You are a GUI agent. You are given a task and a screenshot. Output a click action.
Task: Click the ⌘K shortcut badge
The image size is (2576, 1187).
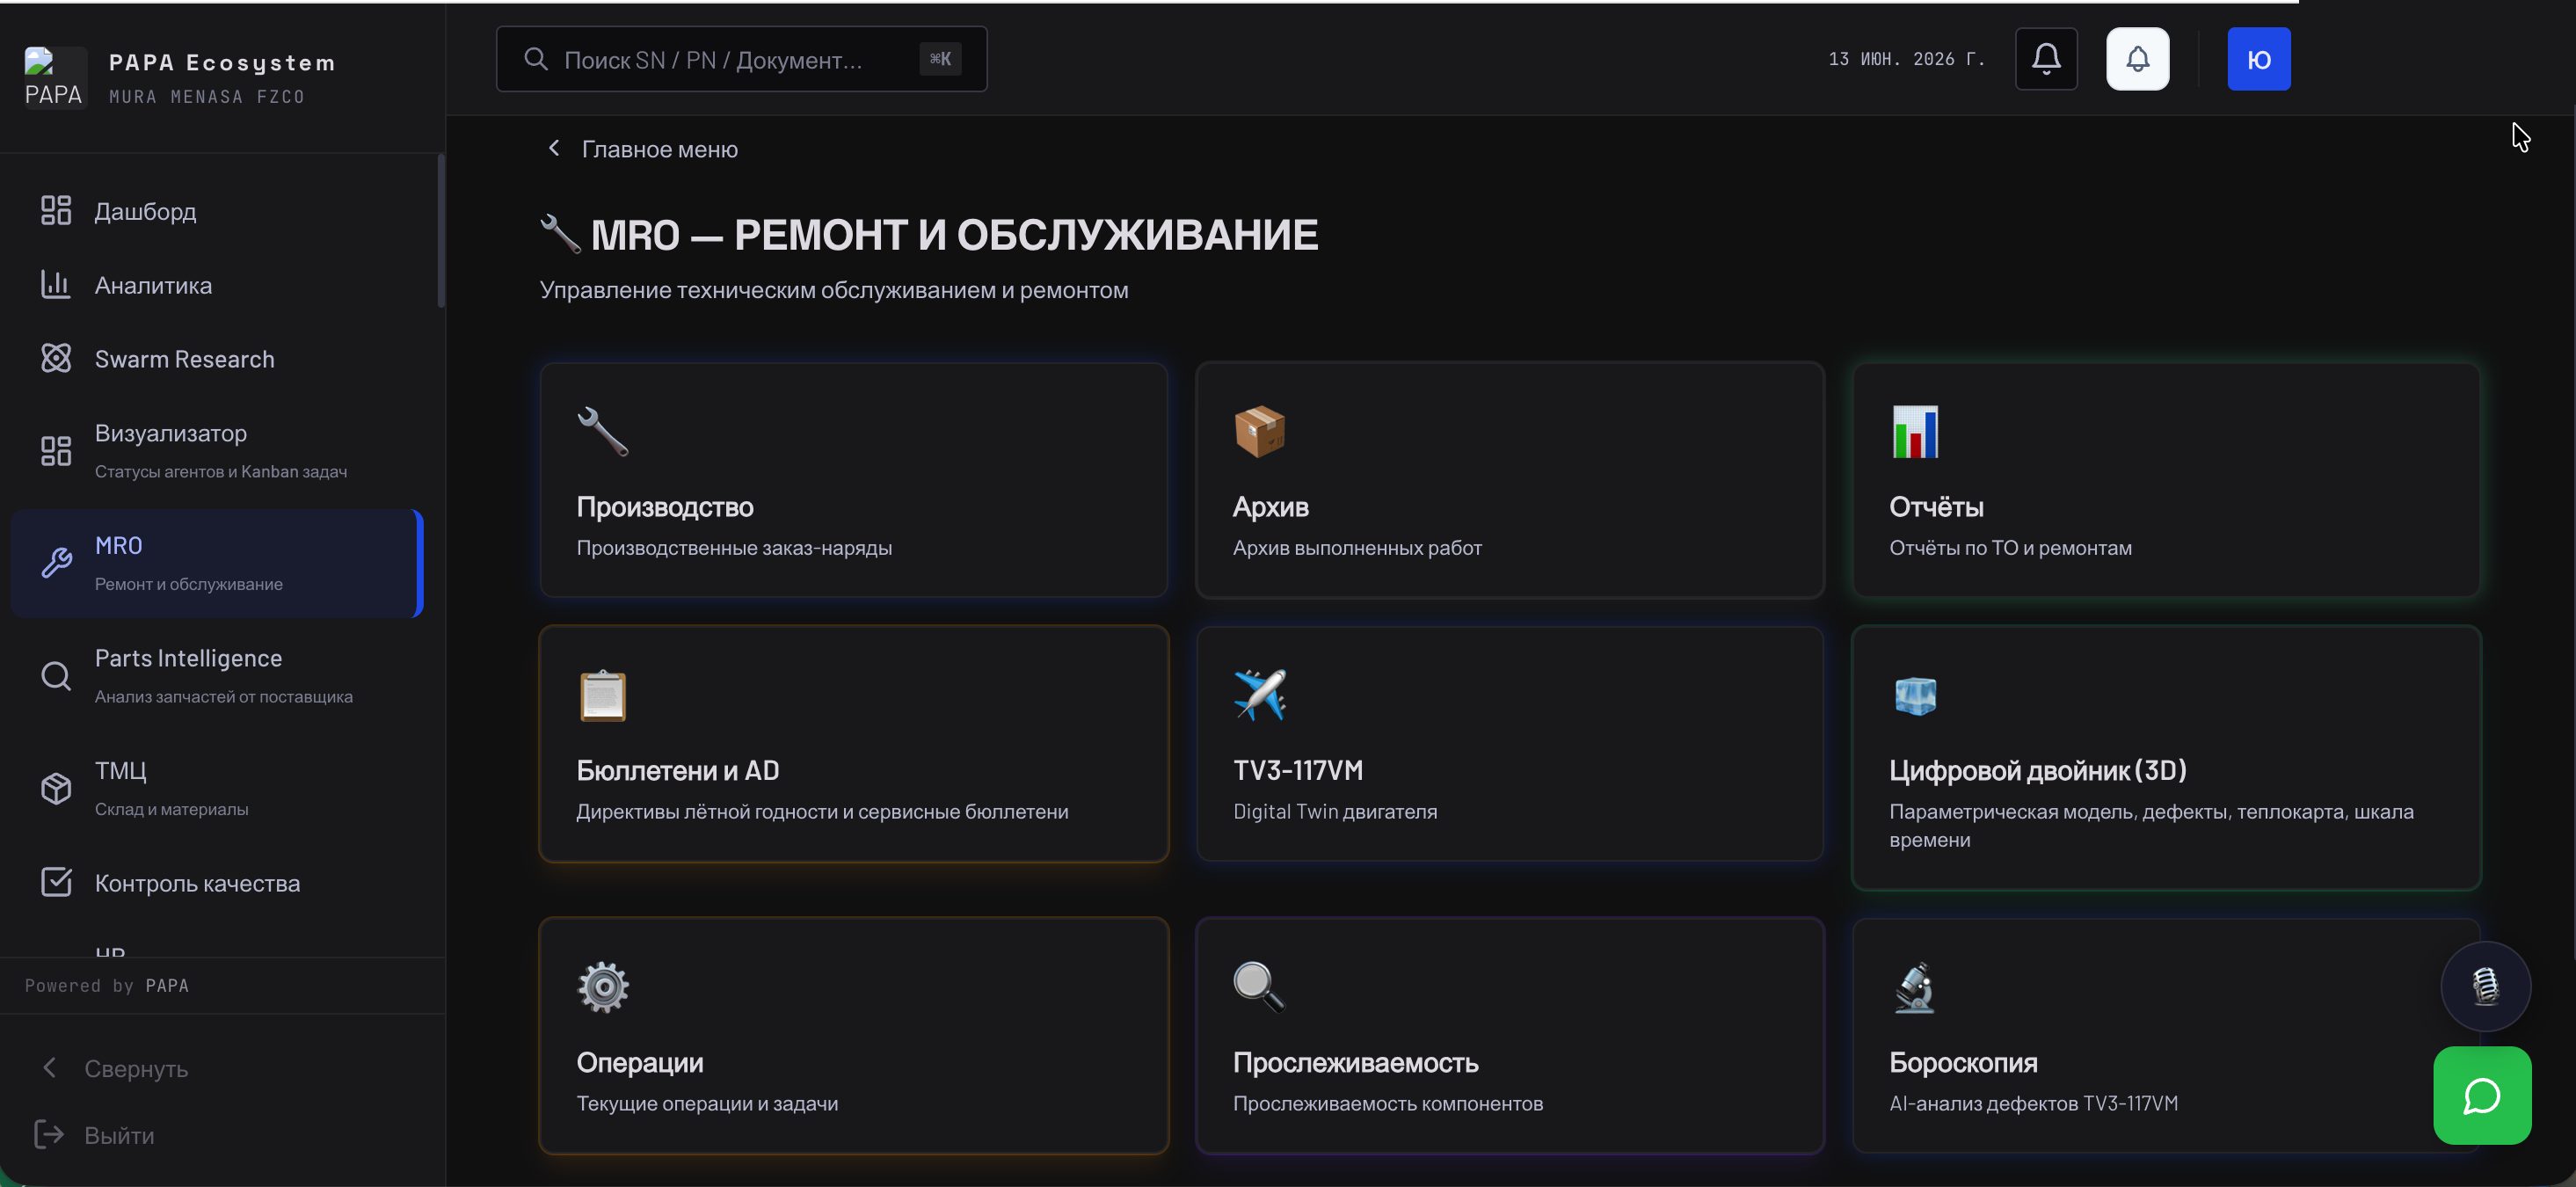940,59
